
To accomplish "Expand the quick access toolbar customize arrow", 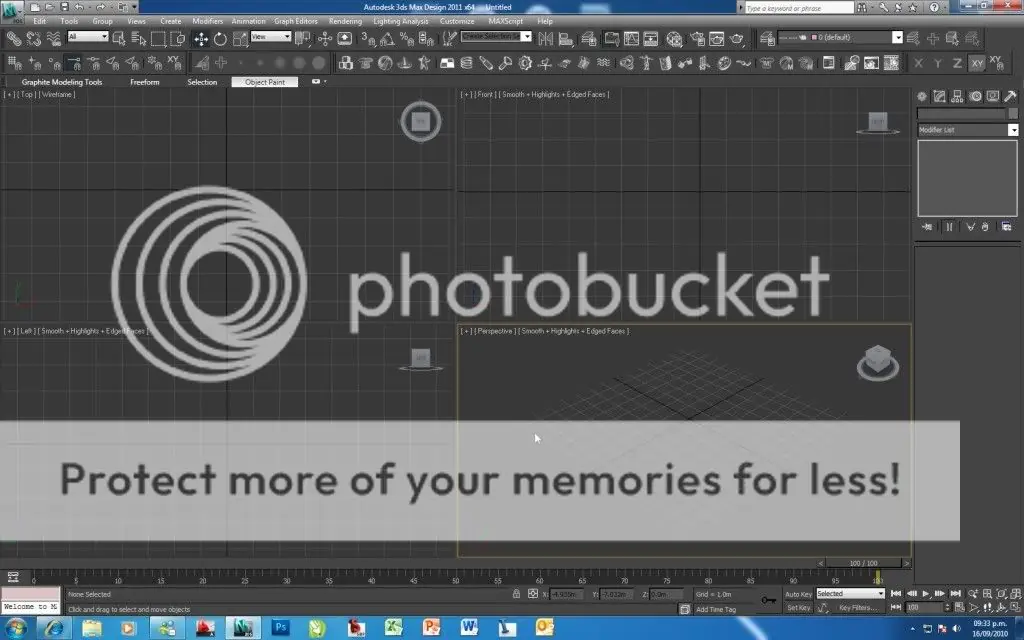I will [135, 7].
